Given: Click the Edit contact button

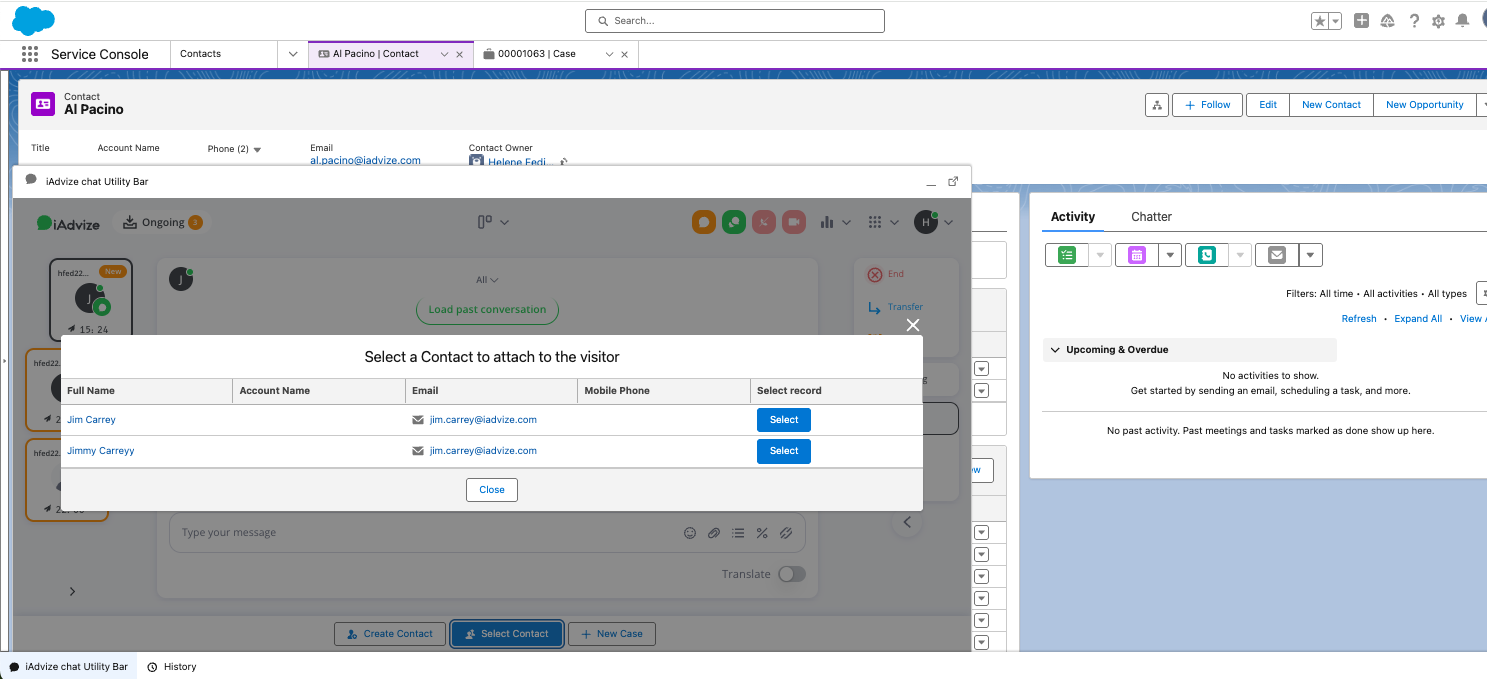Looking at the screenshot, I should (x=1268, y=105).
